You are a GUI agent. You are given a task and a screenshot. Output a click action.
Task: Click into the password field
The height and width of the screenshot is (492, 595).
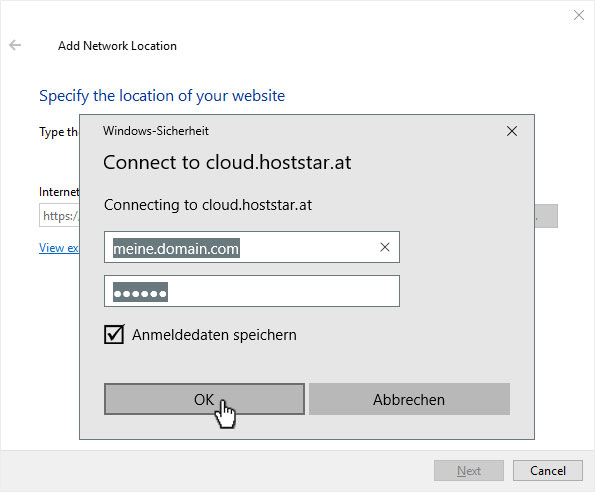(x=252, y=291)
